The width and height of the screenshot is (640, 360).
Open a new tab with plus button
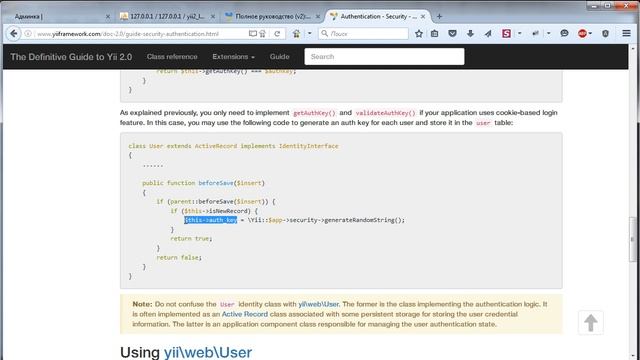coord(439,16)
